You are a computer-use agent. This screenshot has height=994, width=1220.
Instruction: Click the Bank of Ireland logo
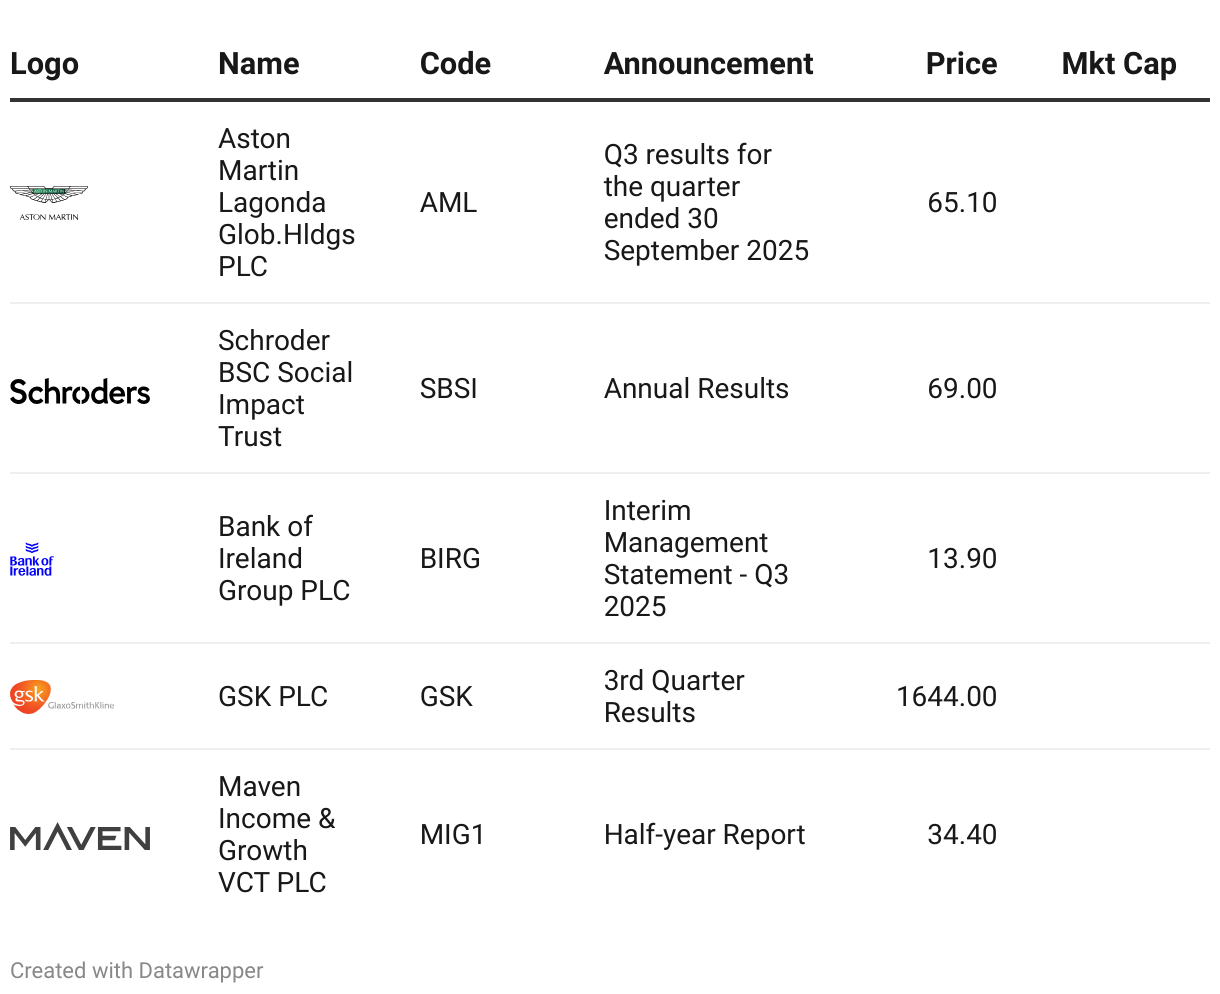[32, 559]
